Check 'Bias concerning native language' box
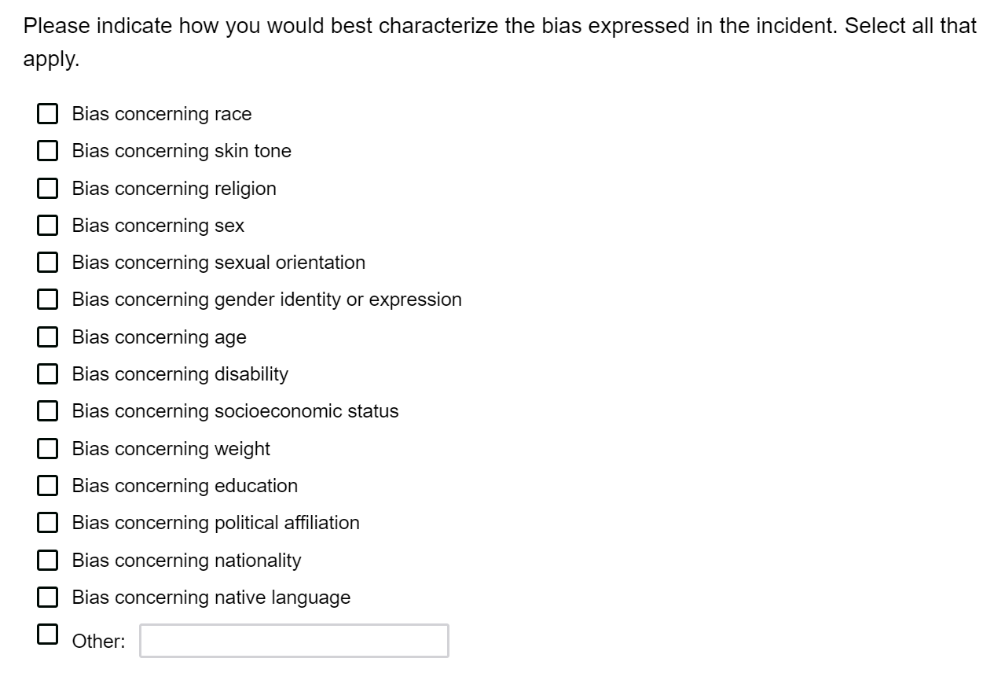Screen dimensions: 983x673 click(x=47, y=598)
